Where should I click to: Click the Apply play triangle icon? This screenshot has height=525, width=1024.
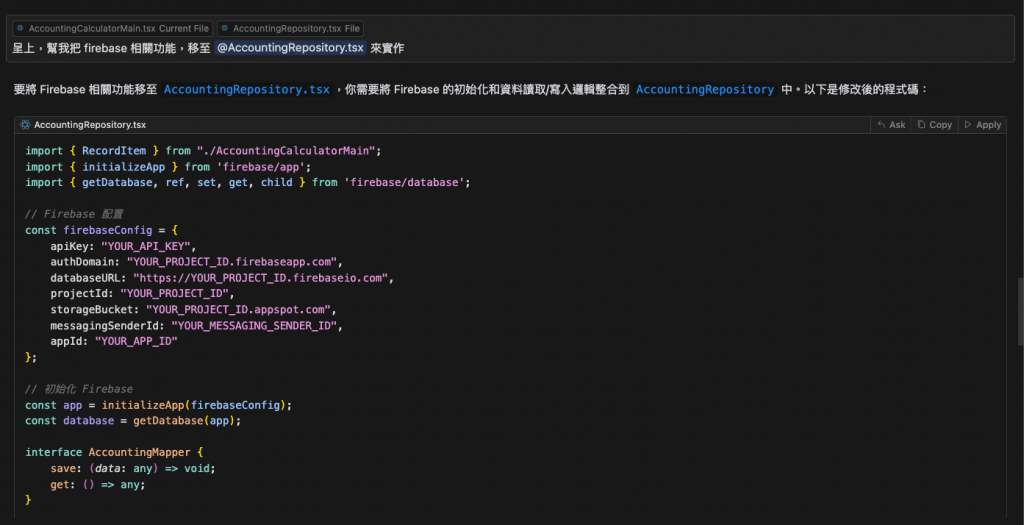point(968,125)
